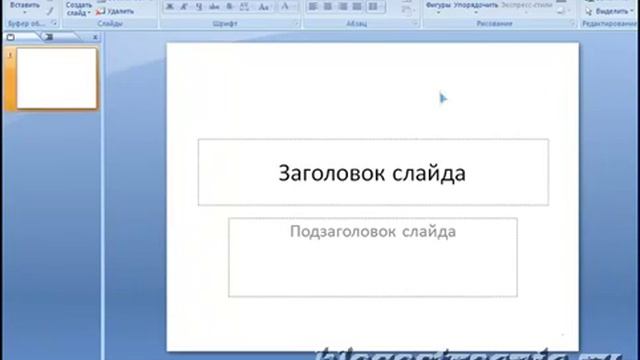Open font color A dropdown
Viewport: 640px width, 360px height.
[x=288, y=7]
